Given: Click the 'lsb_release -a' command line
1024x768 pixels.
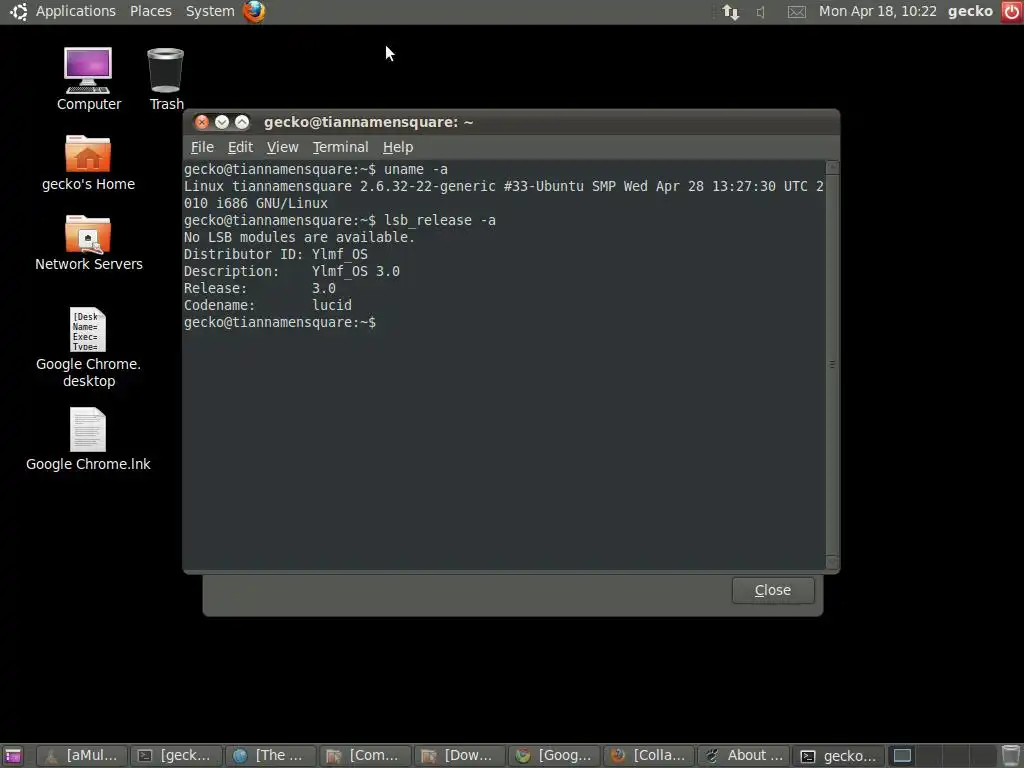Looking at the screenshot, I should point(340,220).
